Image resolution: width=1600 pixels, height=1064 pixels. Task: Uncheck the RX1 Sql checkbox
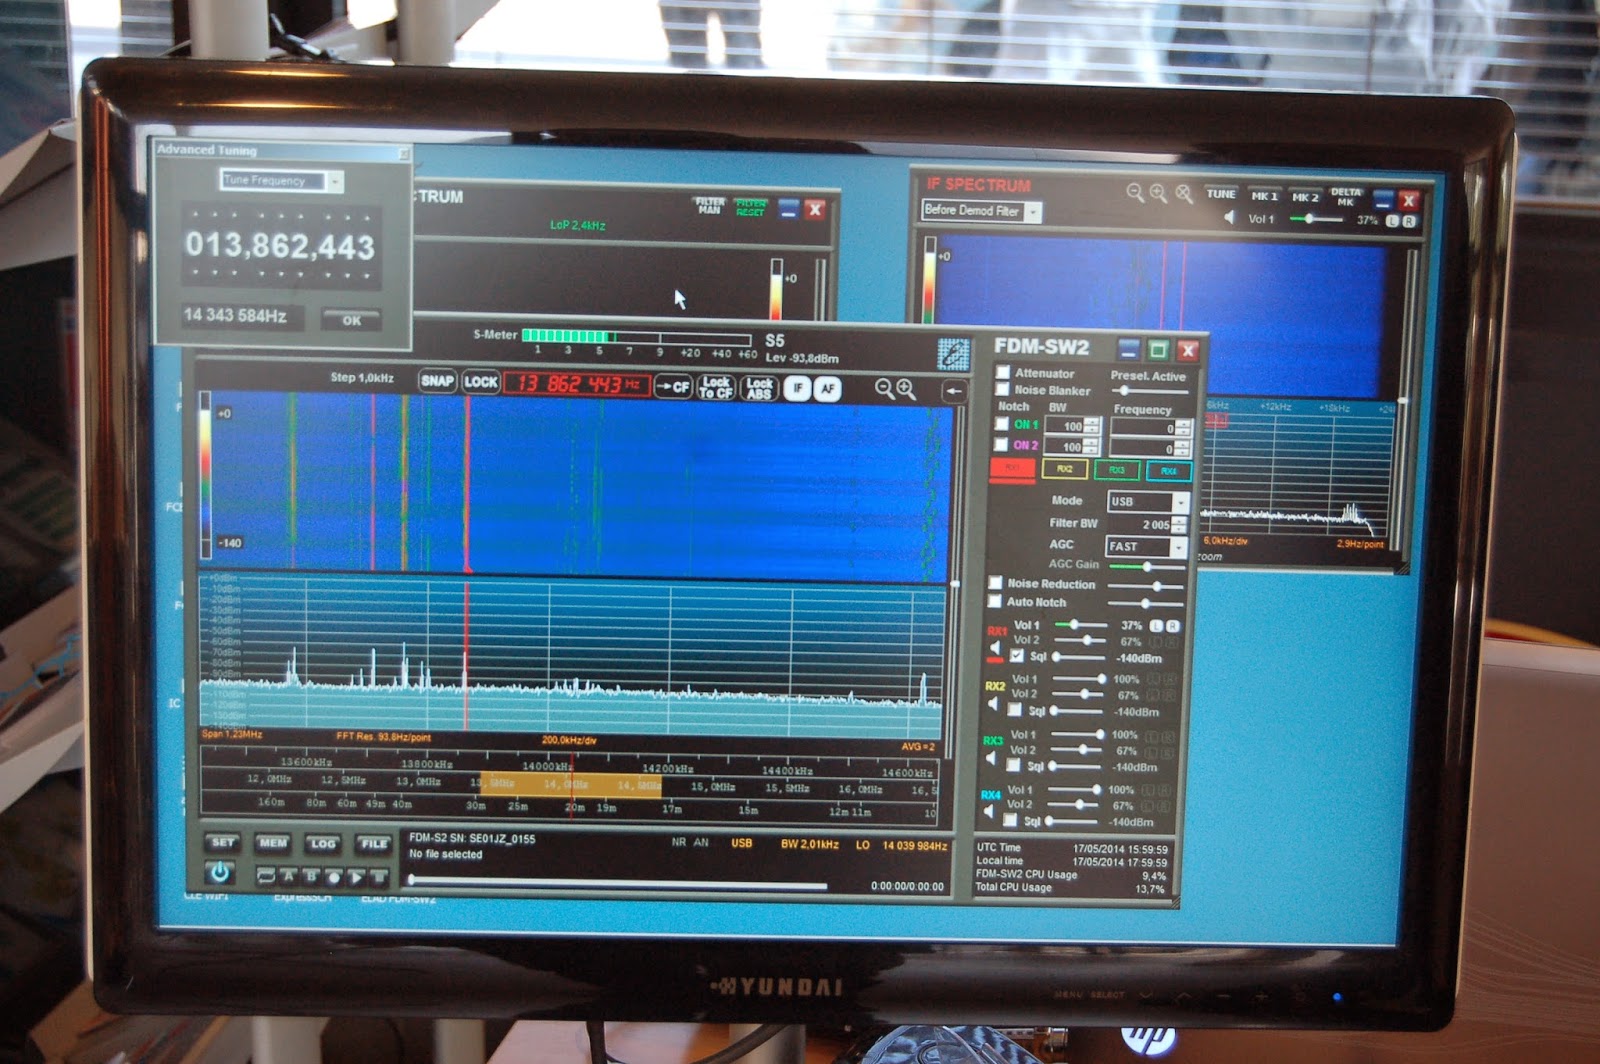tap(1017, 656)
